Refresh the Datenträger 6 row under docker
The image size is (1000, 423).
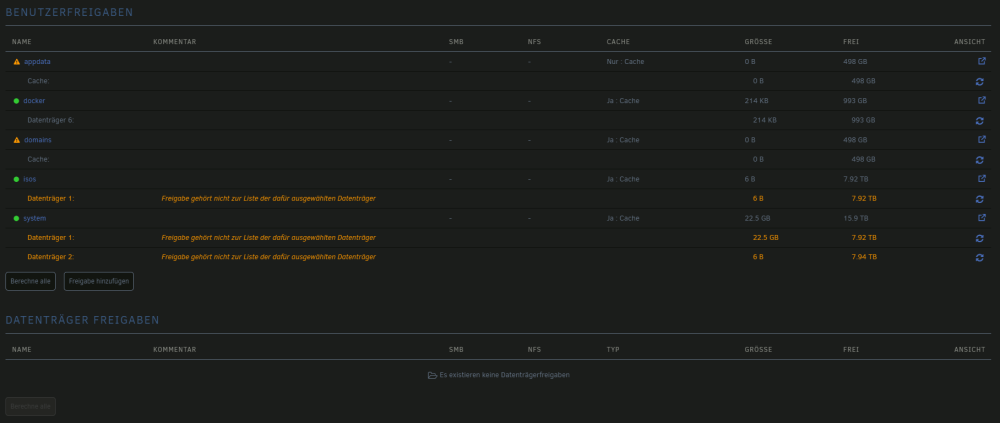coord(980,121)
